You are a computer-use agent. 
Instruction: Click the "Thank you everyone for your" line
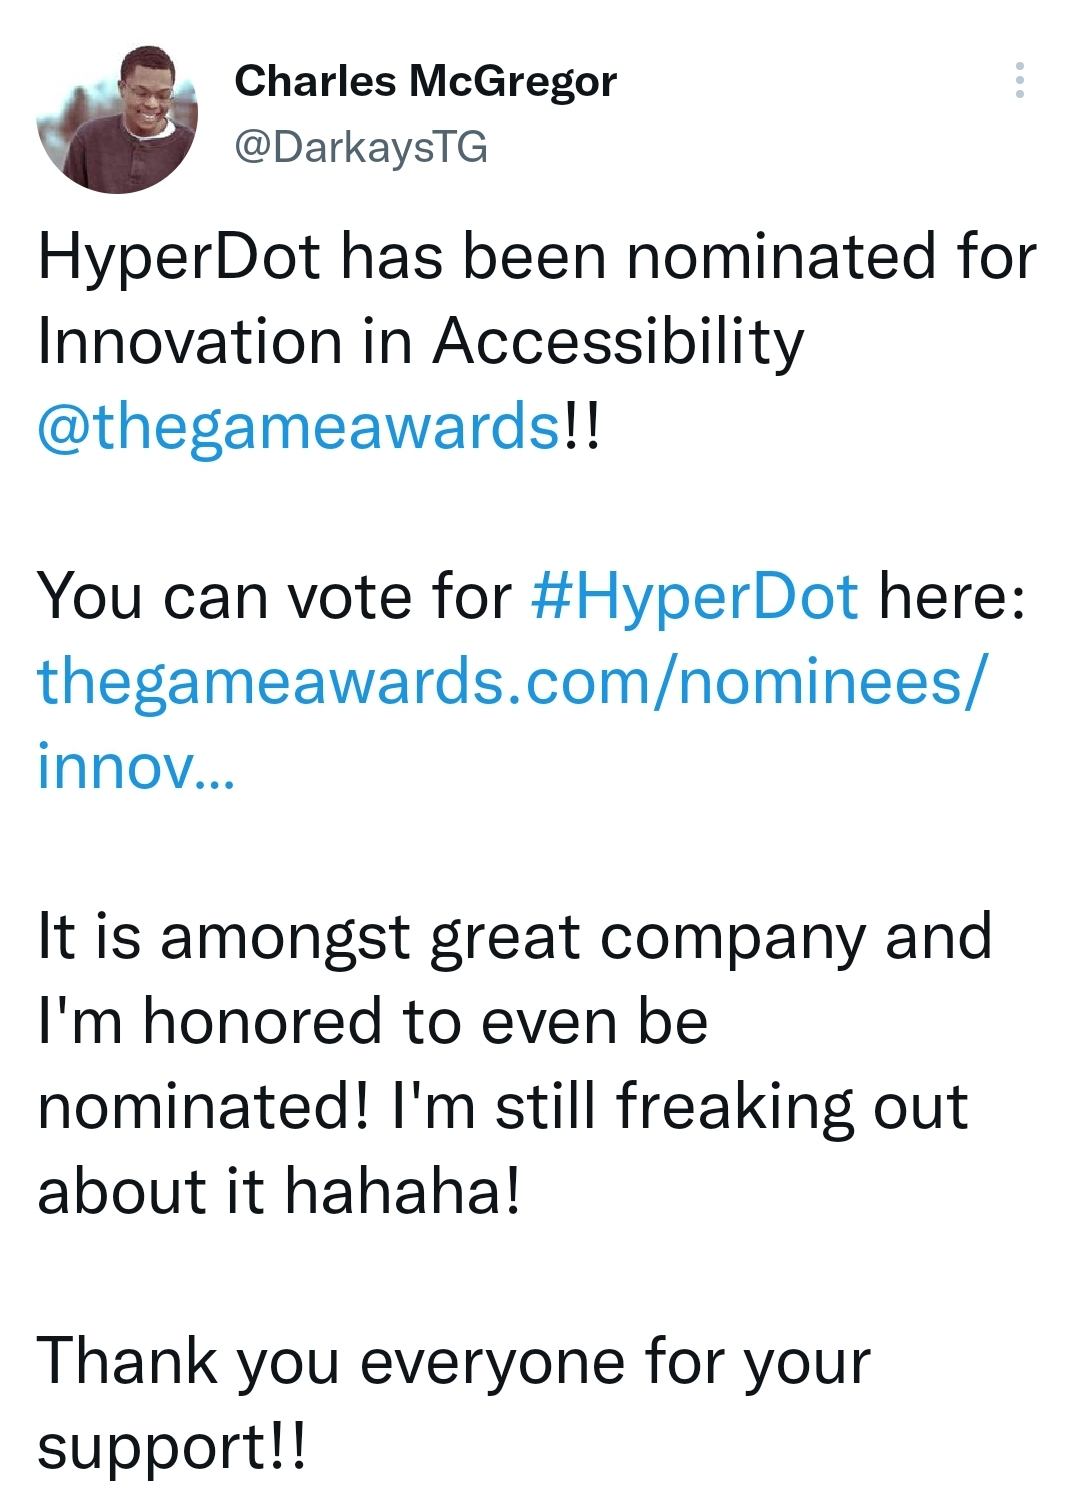454,1362
